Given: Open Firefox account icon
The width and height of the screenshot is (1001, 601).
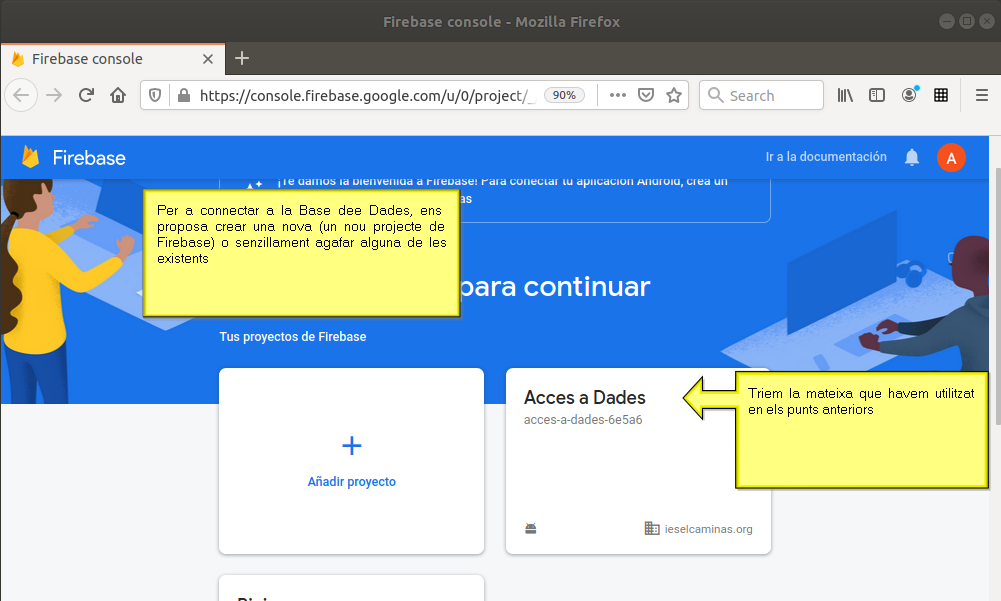Looking at the screenshot, I should 909,95.
